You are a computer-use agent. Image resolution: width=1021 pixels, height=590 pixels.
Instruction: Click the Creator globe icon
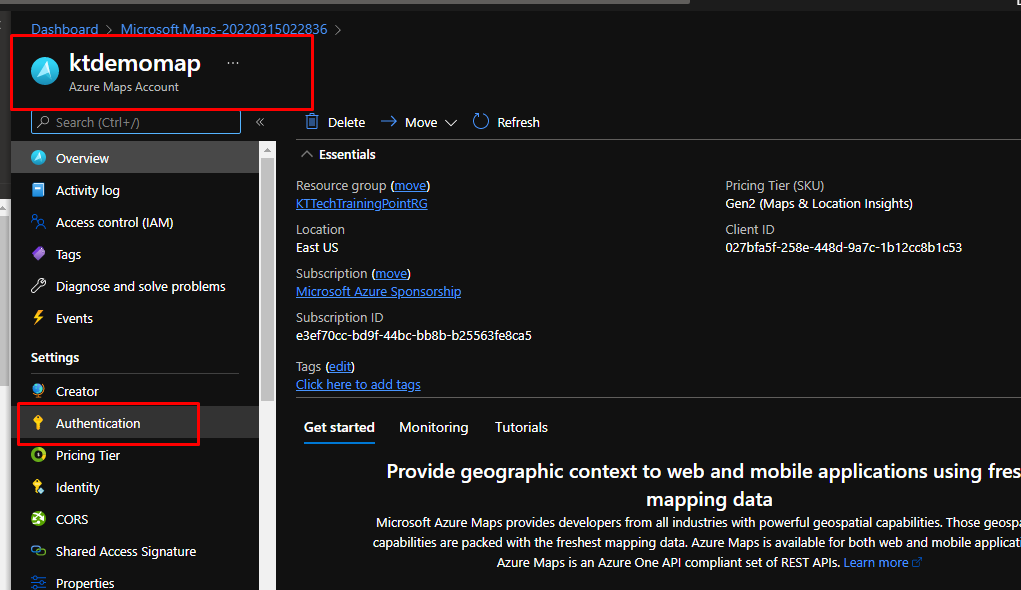[x=38, y=390]
